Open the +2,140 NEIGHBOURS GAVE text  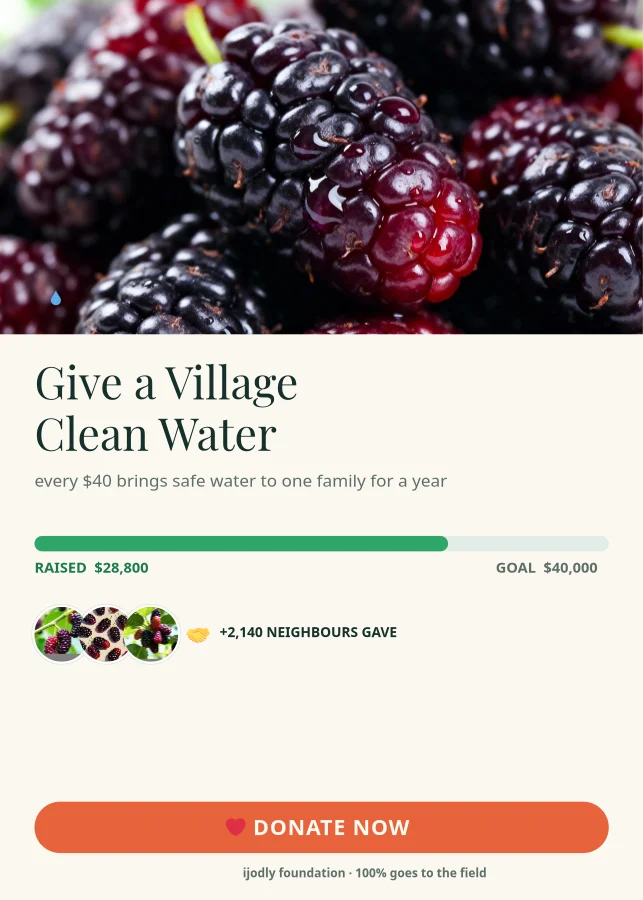(308, 633)
